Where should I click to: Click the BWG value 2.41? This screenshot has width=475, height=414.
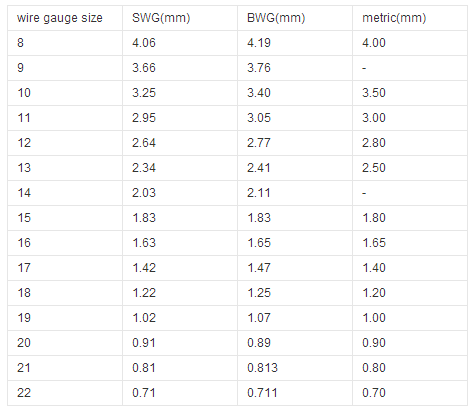(259, 168)
